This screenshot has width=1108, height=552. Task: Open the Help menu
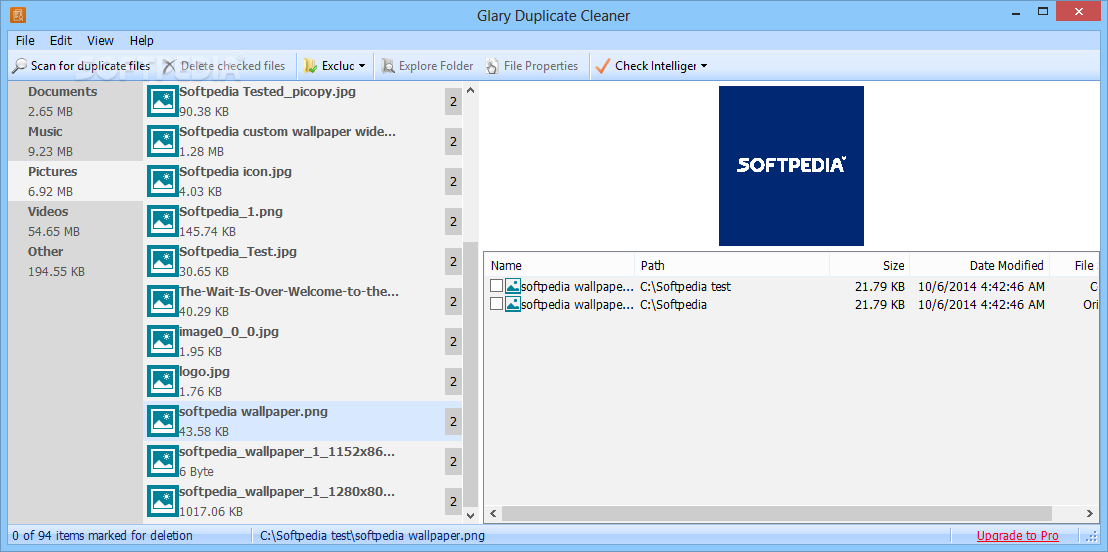[x=141, y=40]
